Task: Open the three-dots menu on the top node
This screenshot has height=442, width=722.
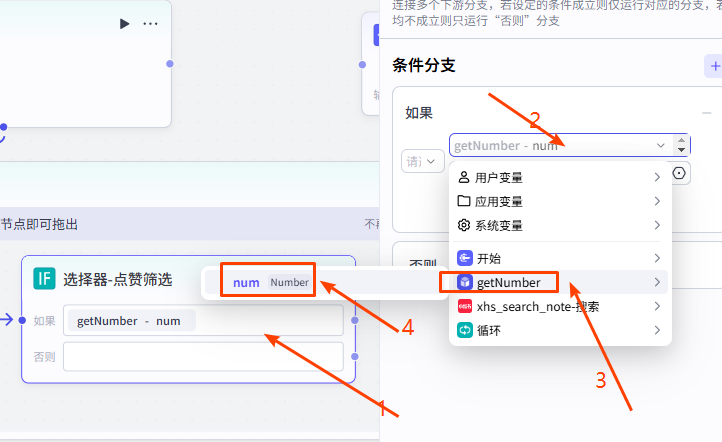Action: pyautogui.click(x=150, y=23)
